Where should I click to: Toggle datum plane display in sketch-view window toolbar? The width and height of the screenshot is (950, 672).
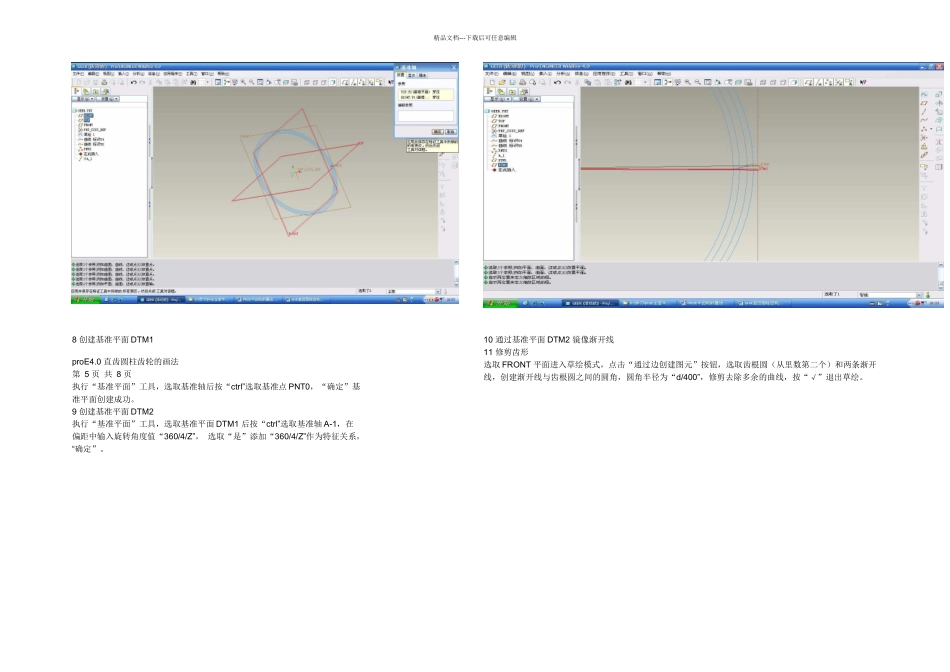808,82
